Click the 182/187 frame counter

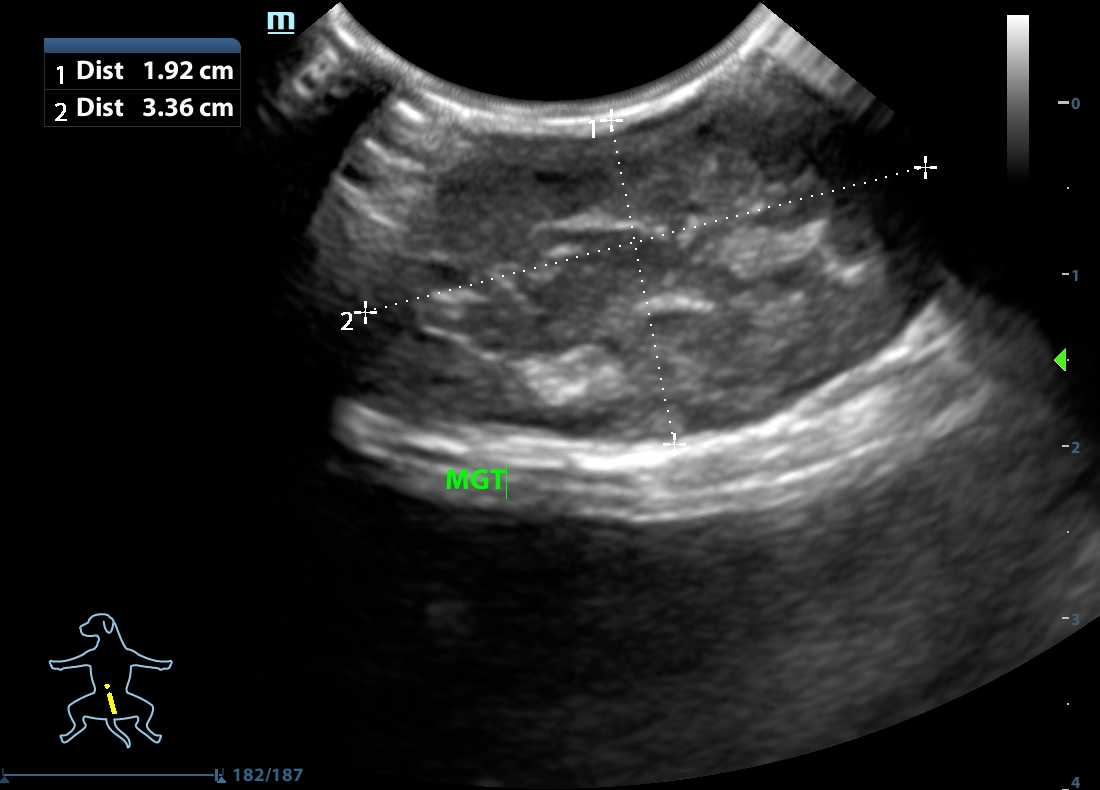click(x=267, y=775)
